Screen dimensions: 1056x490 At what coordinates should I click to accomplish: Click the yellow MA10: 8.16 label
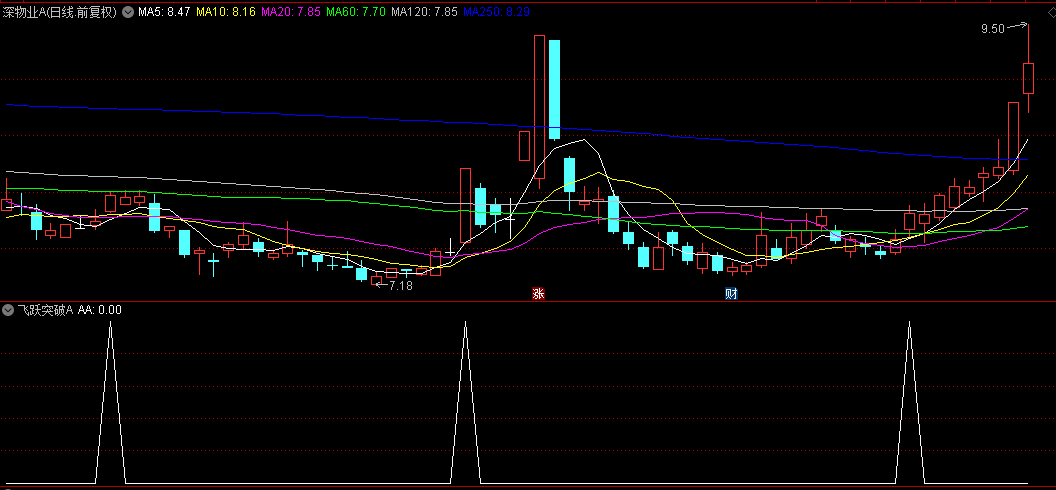226,11
